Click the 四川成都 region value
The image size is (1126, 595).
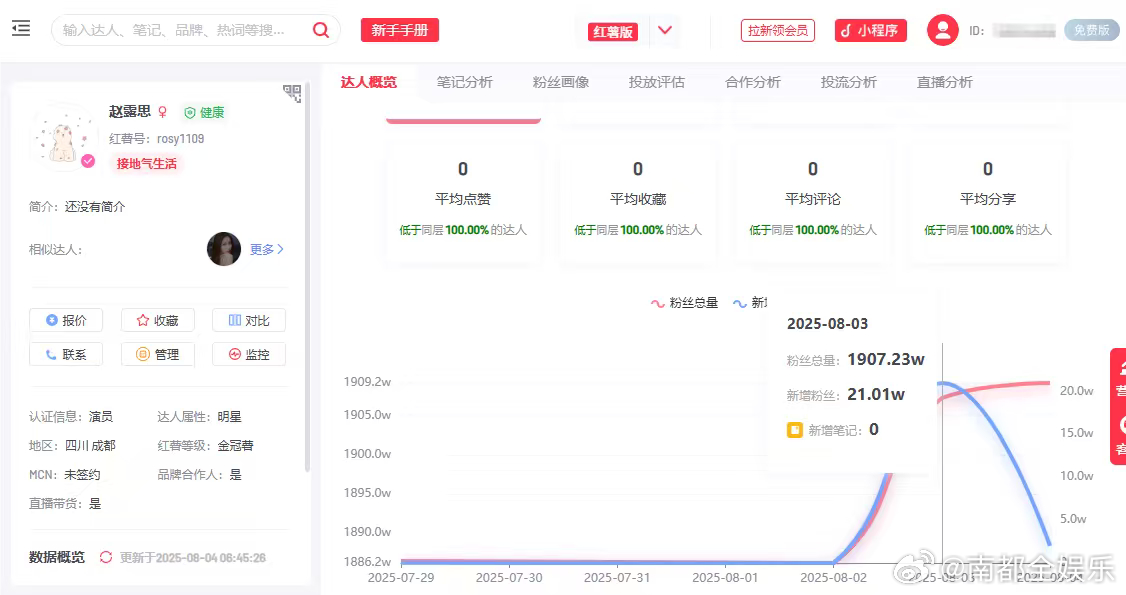coord(90,446)
